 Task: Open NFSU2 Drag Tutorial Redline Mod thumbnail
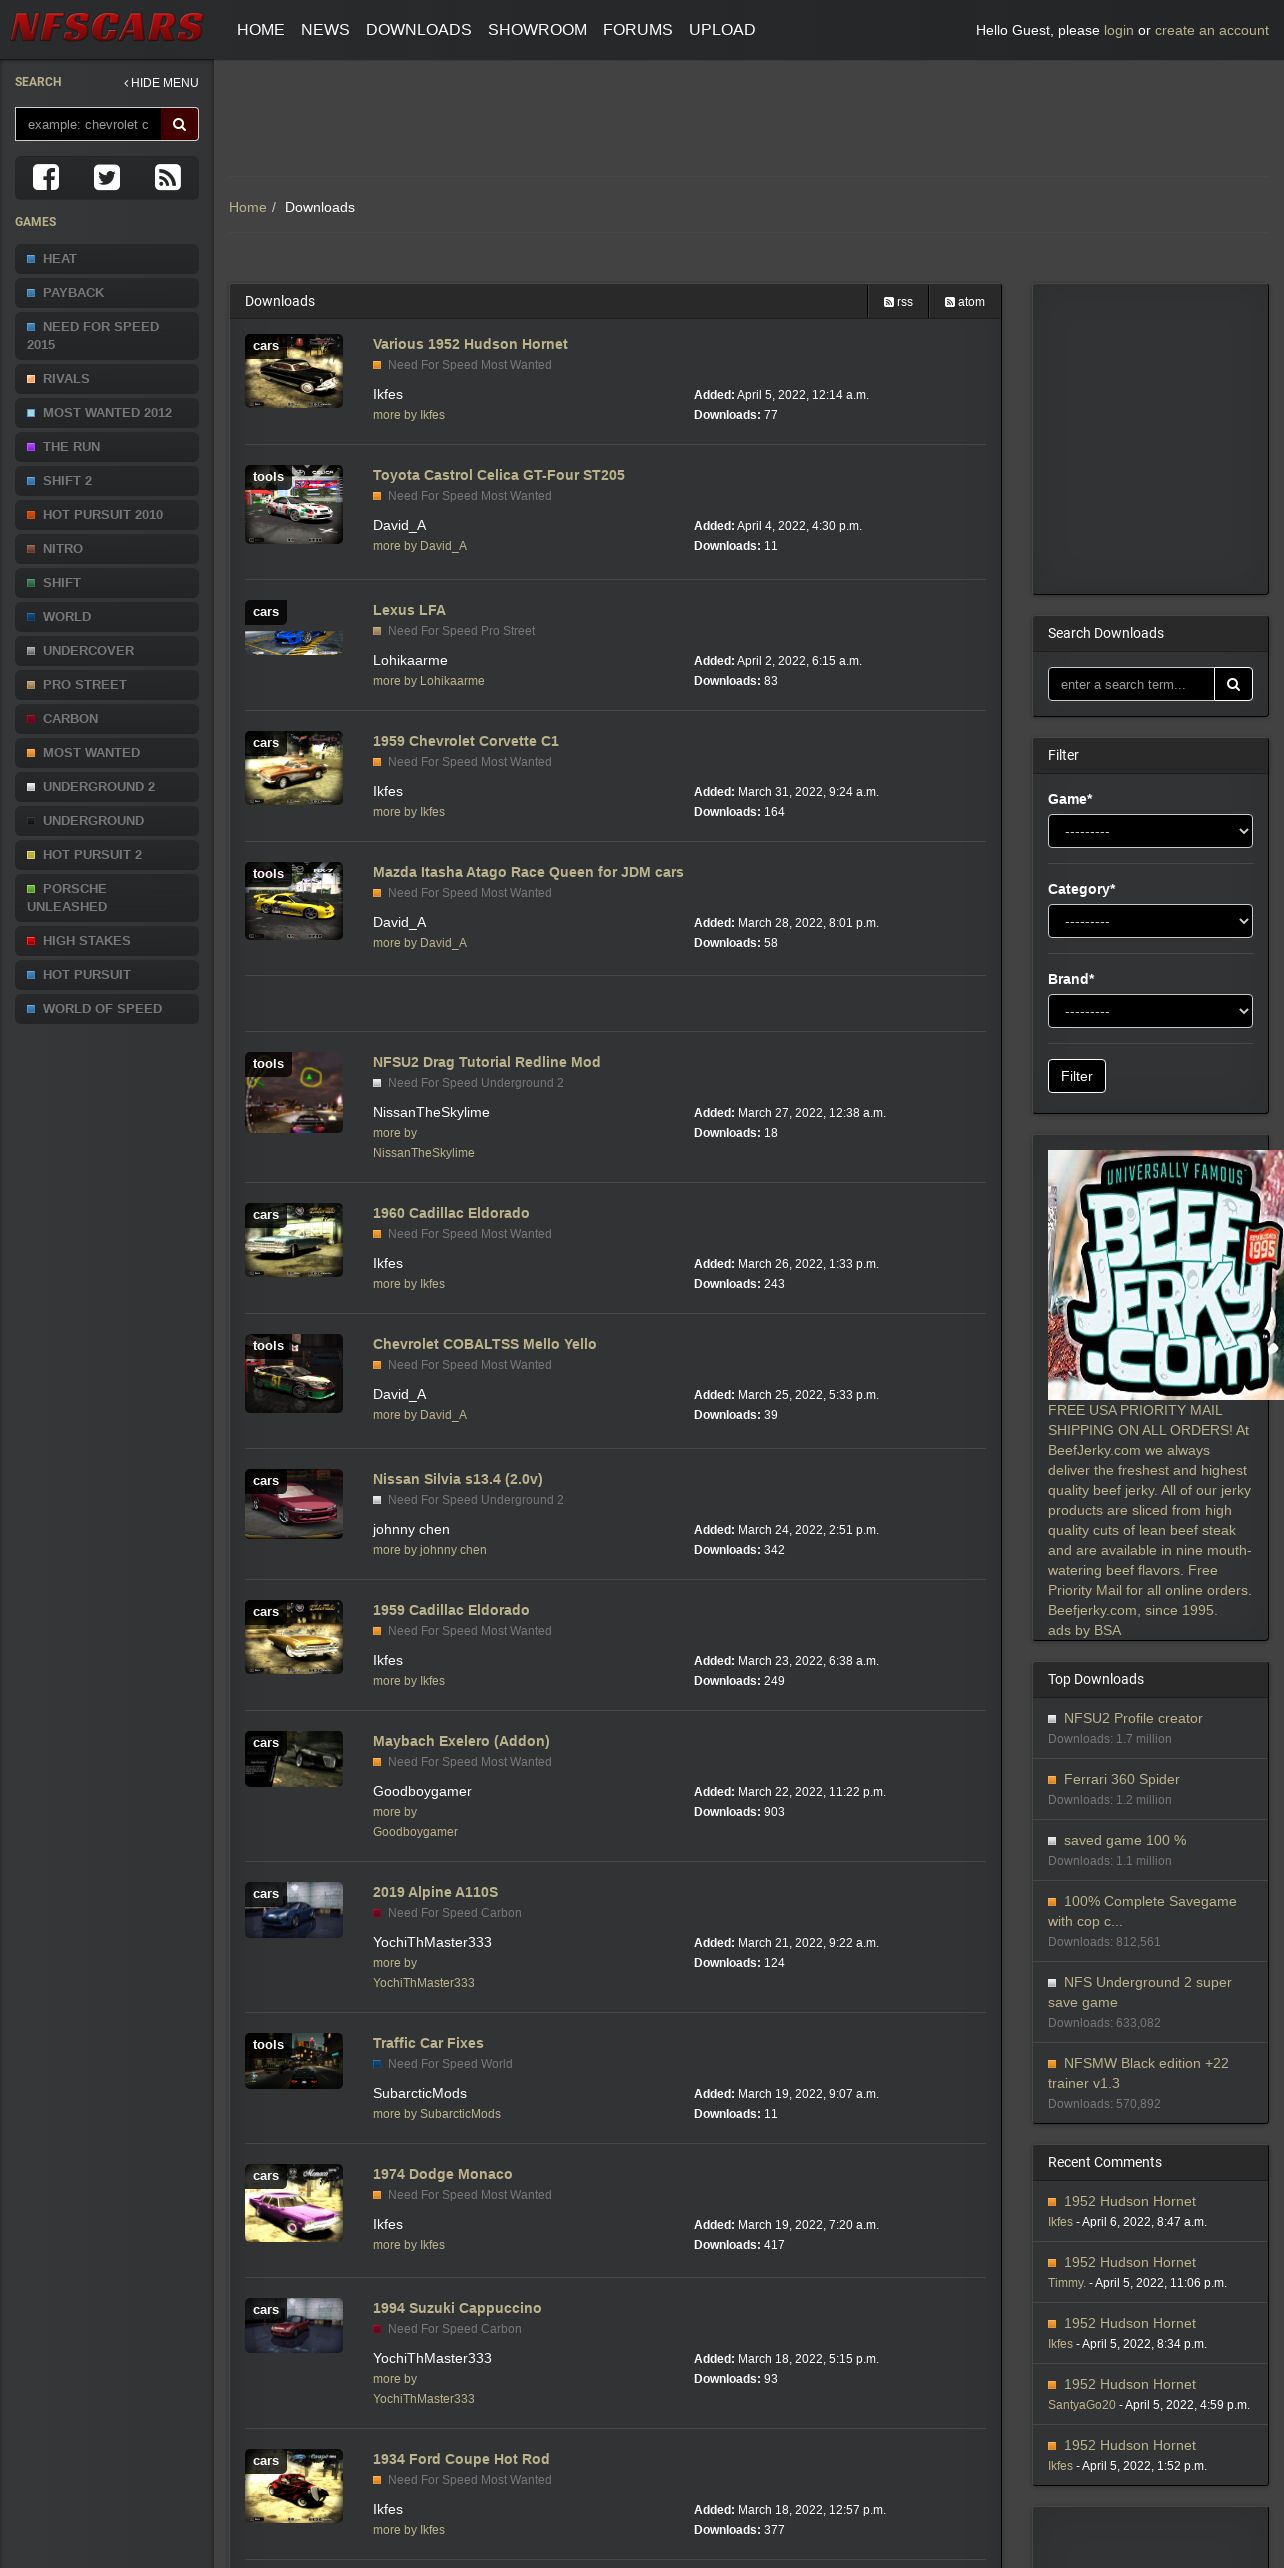point(294,1092)
